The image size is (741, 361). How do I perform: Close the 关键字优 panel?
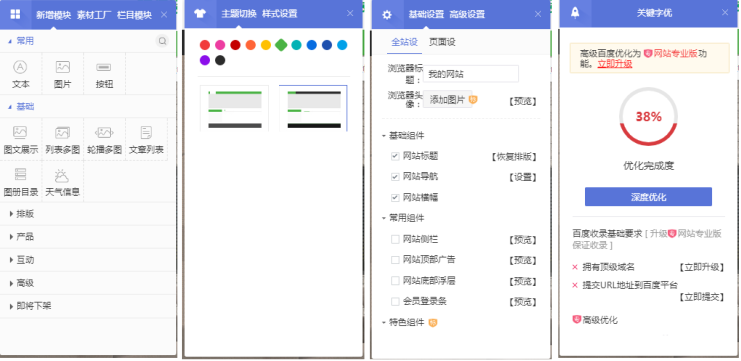pyautogui.click(x=725, y=12)
